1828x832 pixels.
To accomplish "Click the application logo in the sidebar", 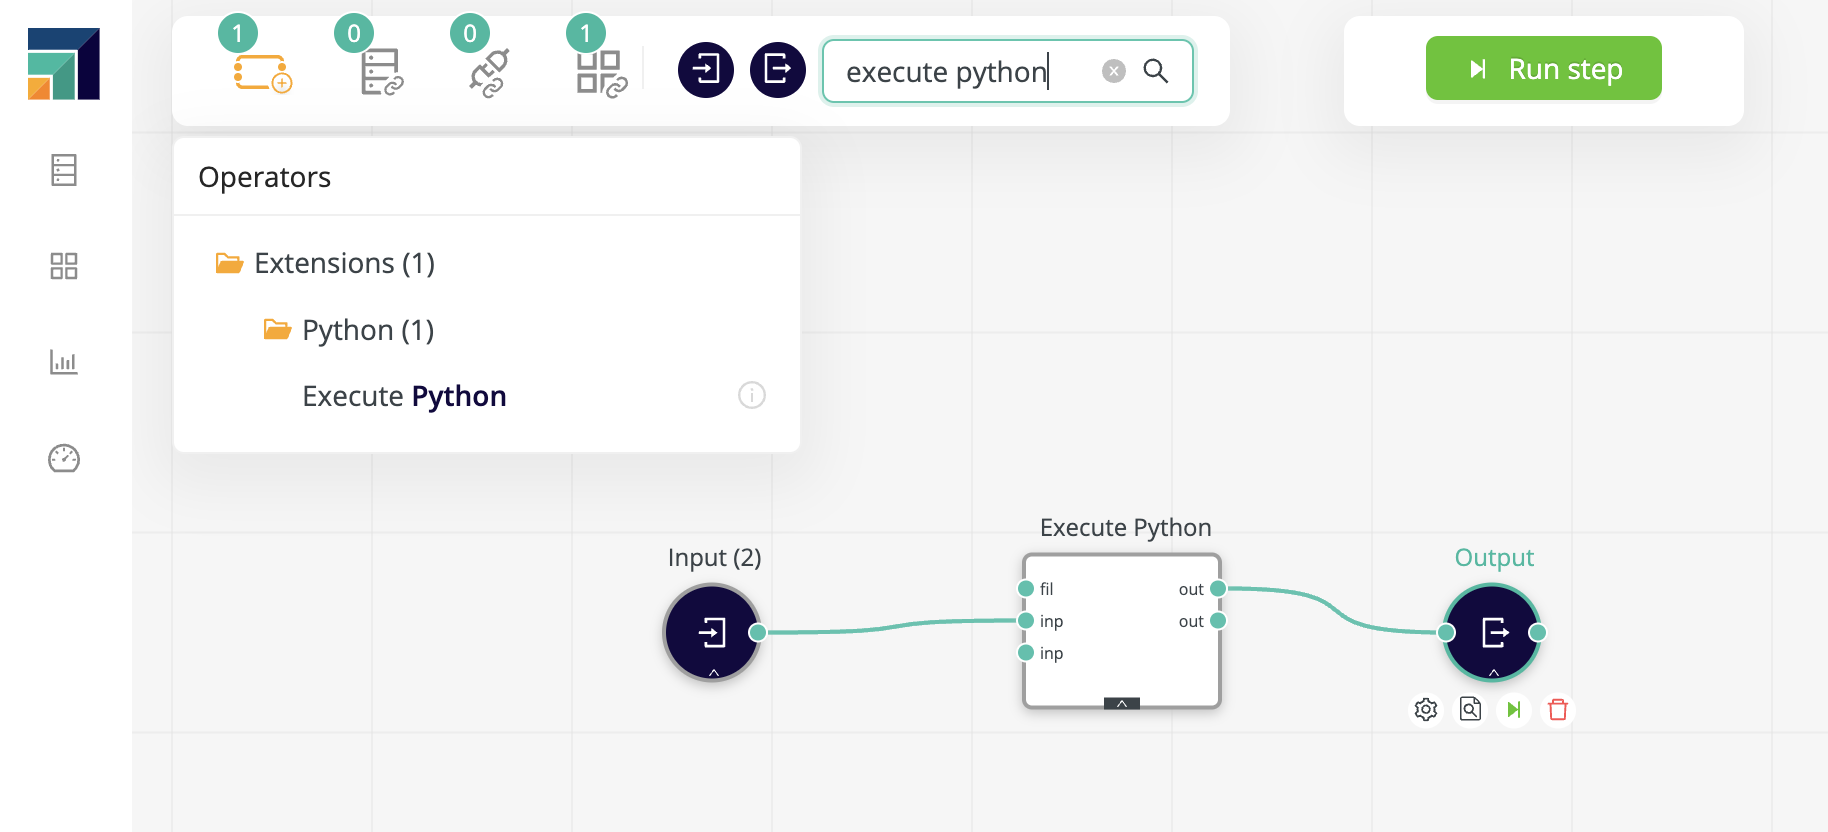I will tap(64, 64).
